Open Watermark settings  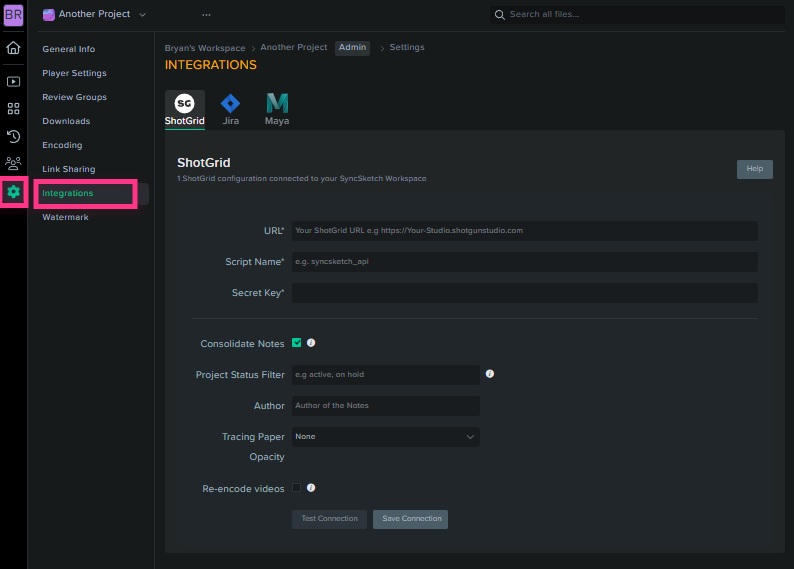coord(65,217)
